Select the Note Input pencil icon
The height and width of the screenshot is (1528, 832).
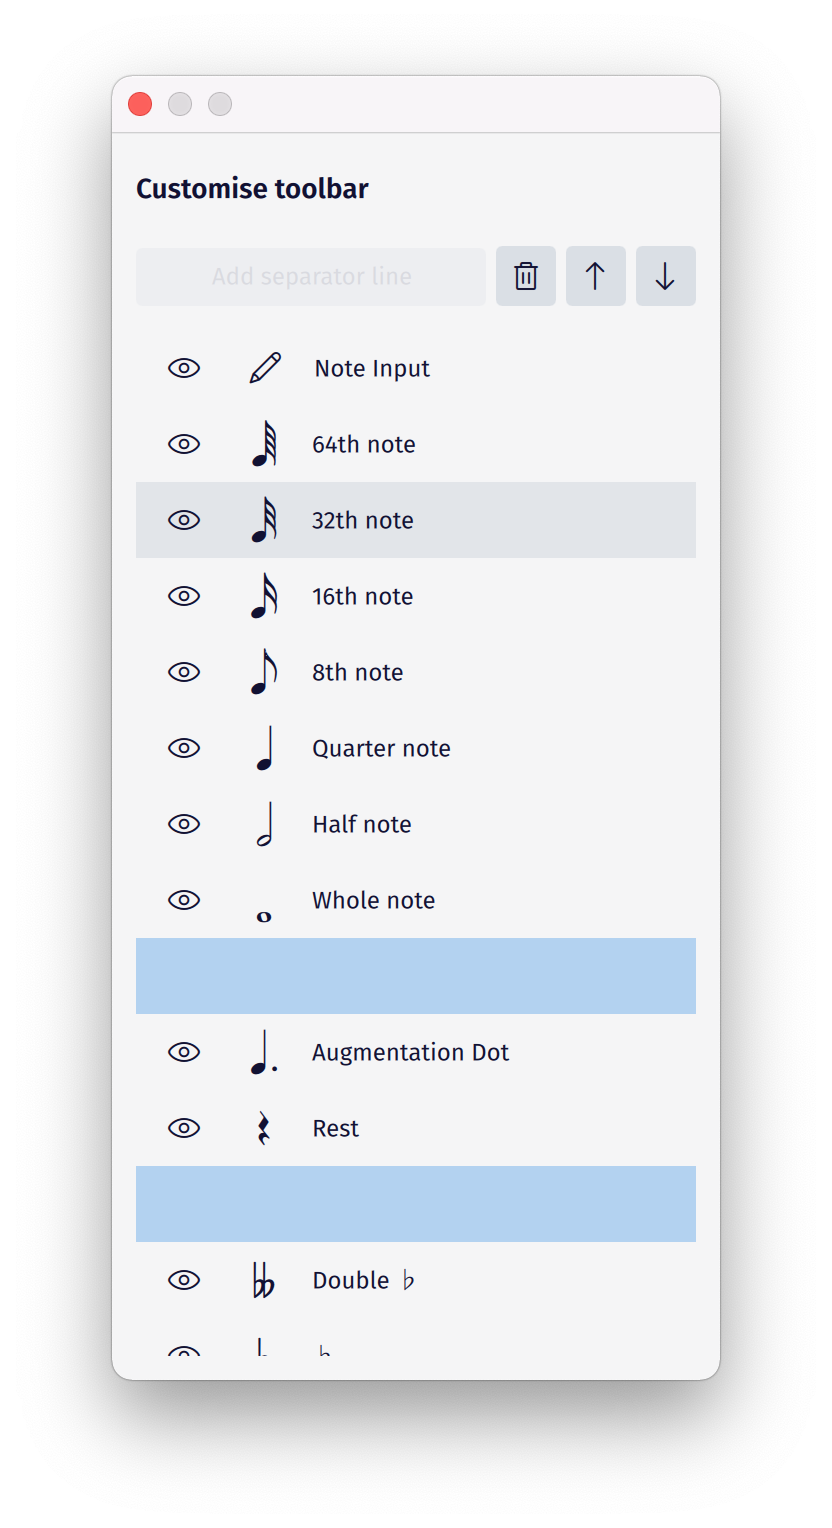point(264,367)
